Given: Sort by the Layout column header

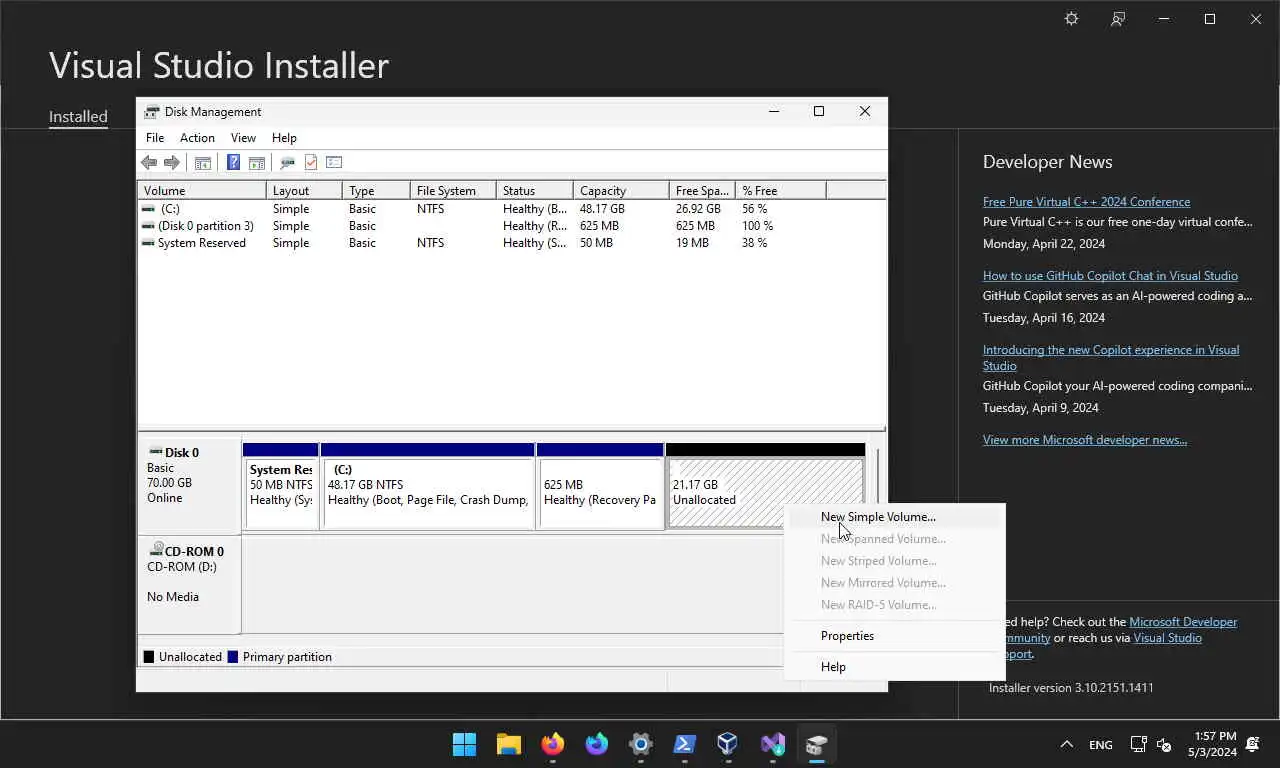Looking at the screenshot, I should pyautogui.click(x=304, y=191).
